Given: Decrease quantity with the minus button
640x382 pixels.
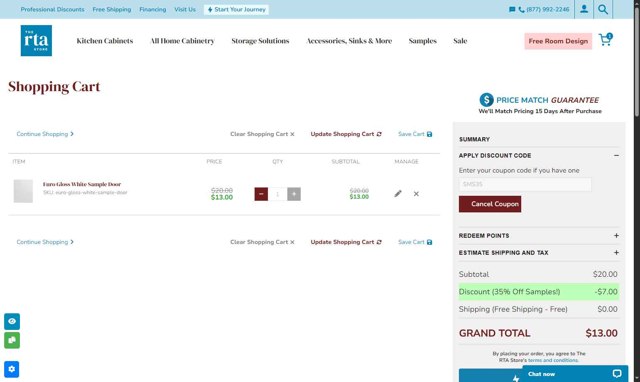Looking at the screenshot, I should point(261,194).
